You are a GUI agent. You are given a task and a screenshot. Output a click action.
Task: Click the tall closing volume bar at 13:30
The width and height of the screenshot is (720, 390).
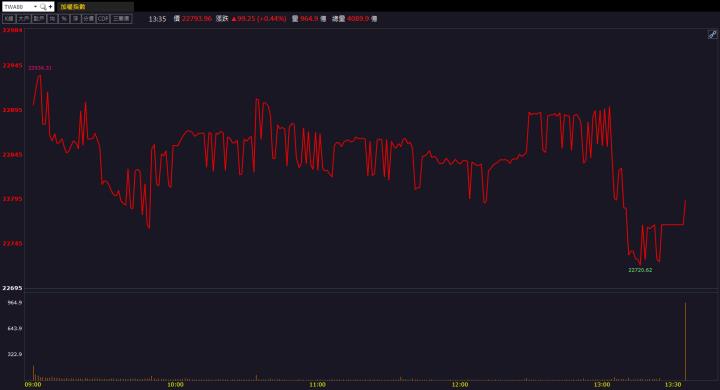coord(686,341)
